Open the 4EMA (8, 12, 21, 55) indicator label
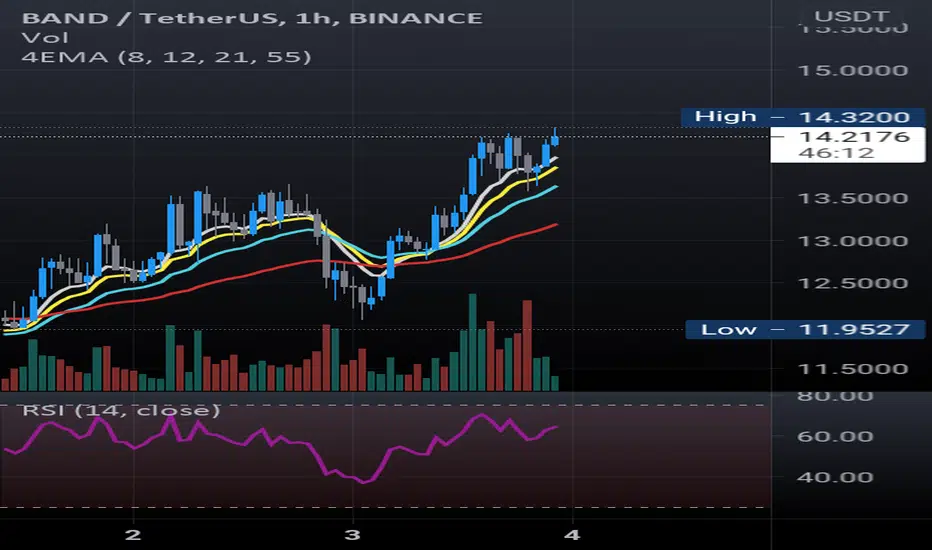The image size is (932, 550). click(x=166, y=57)
